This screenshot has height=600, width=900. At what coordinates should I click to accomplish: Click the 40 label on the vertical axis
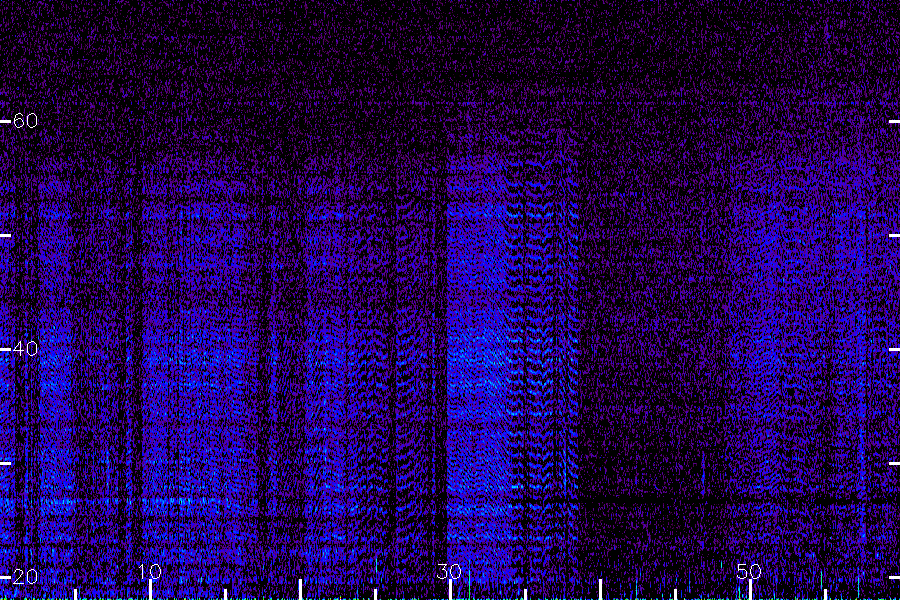click(25, 349)
